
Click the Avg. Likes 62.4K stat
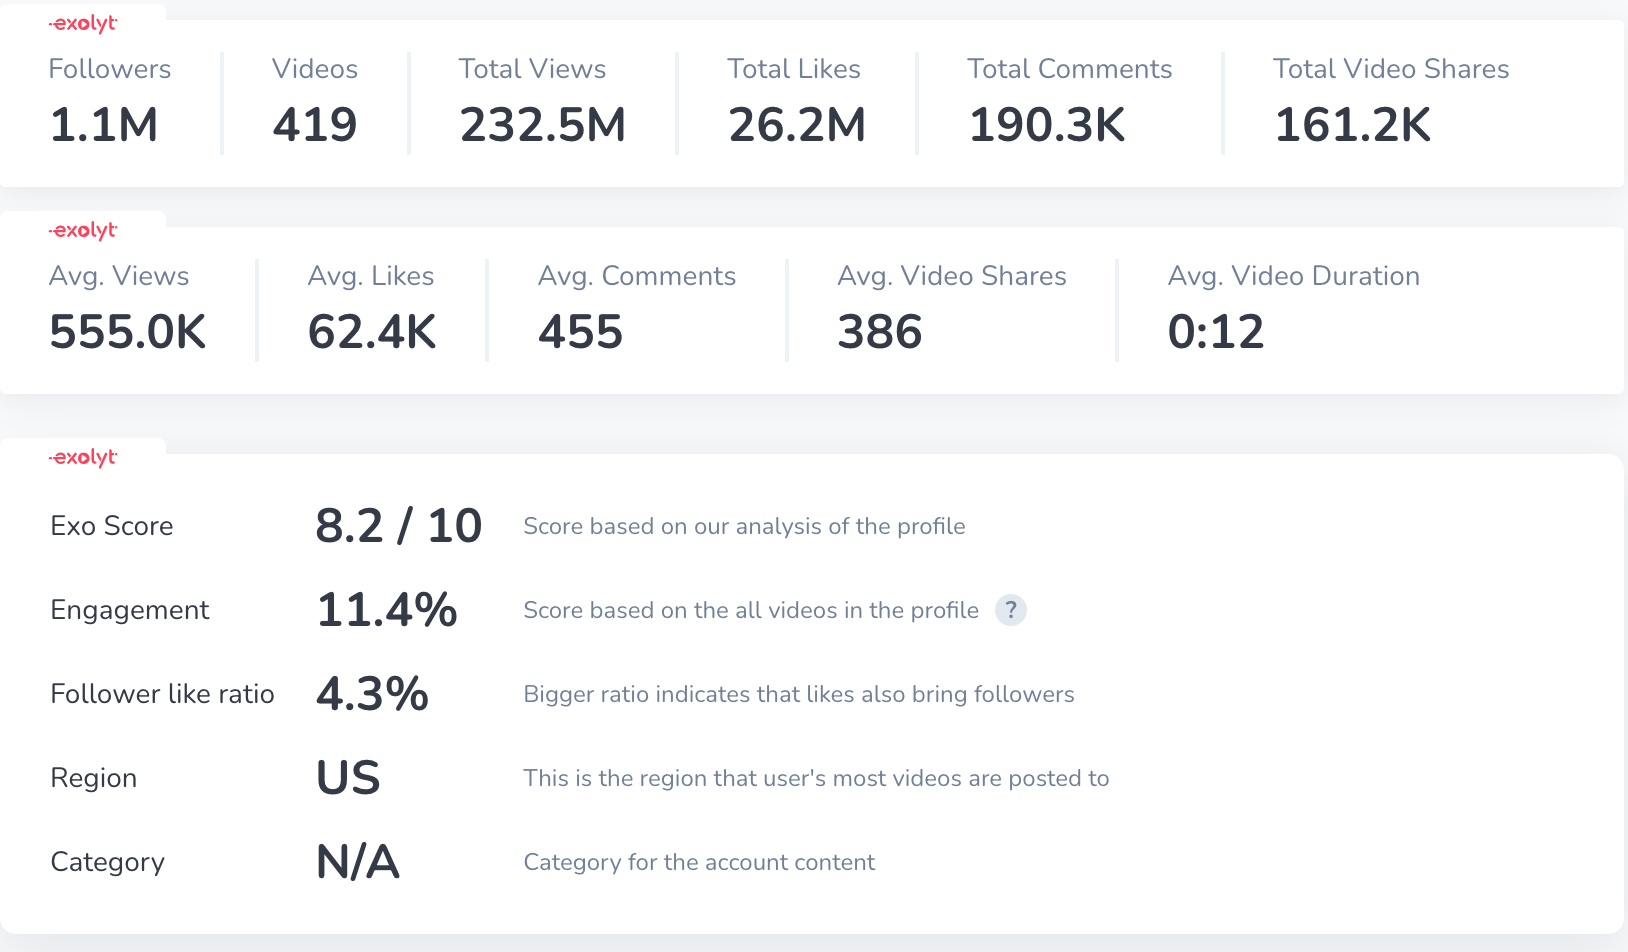point(372,332)
